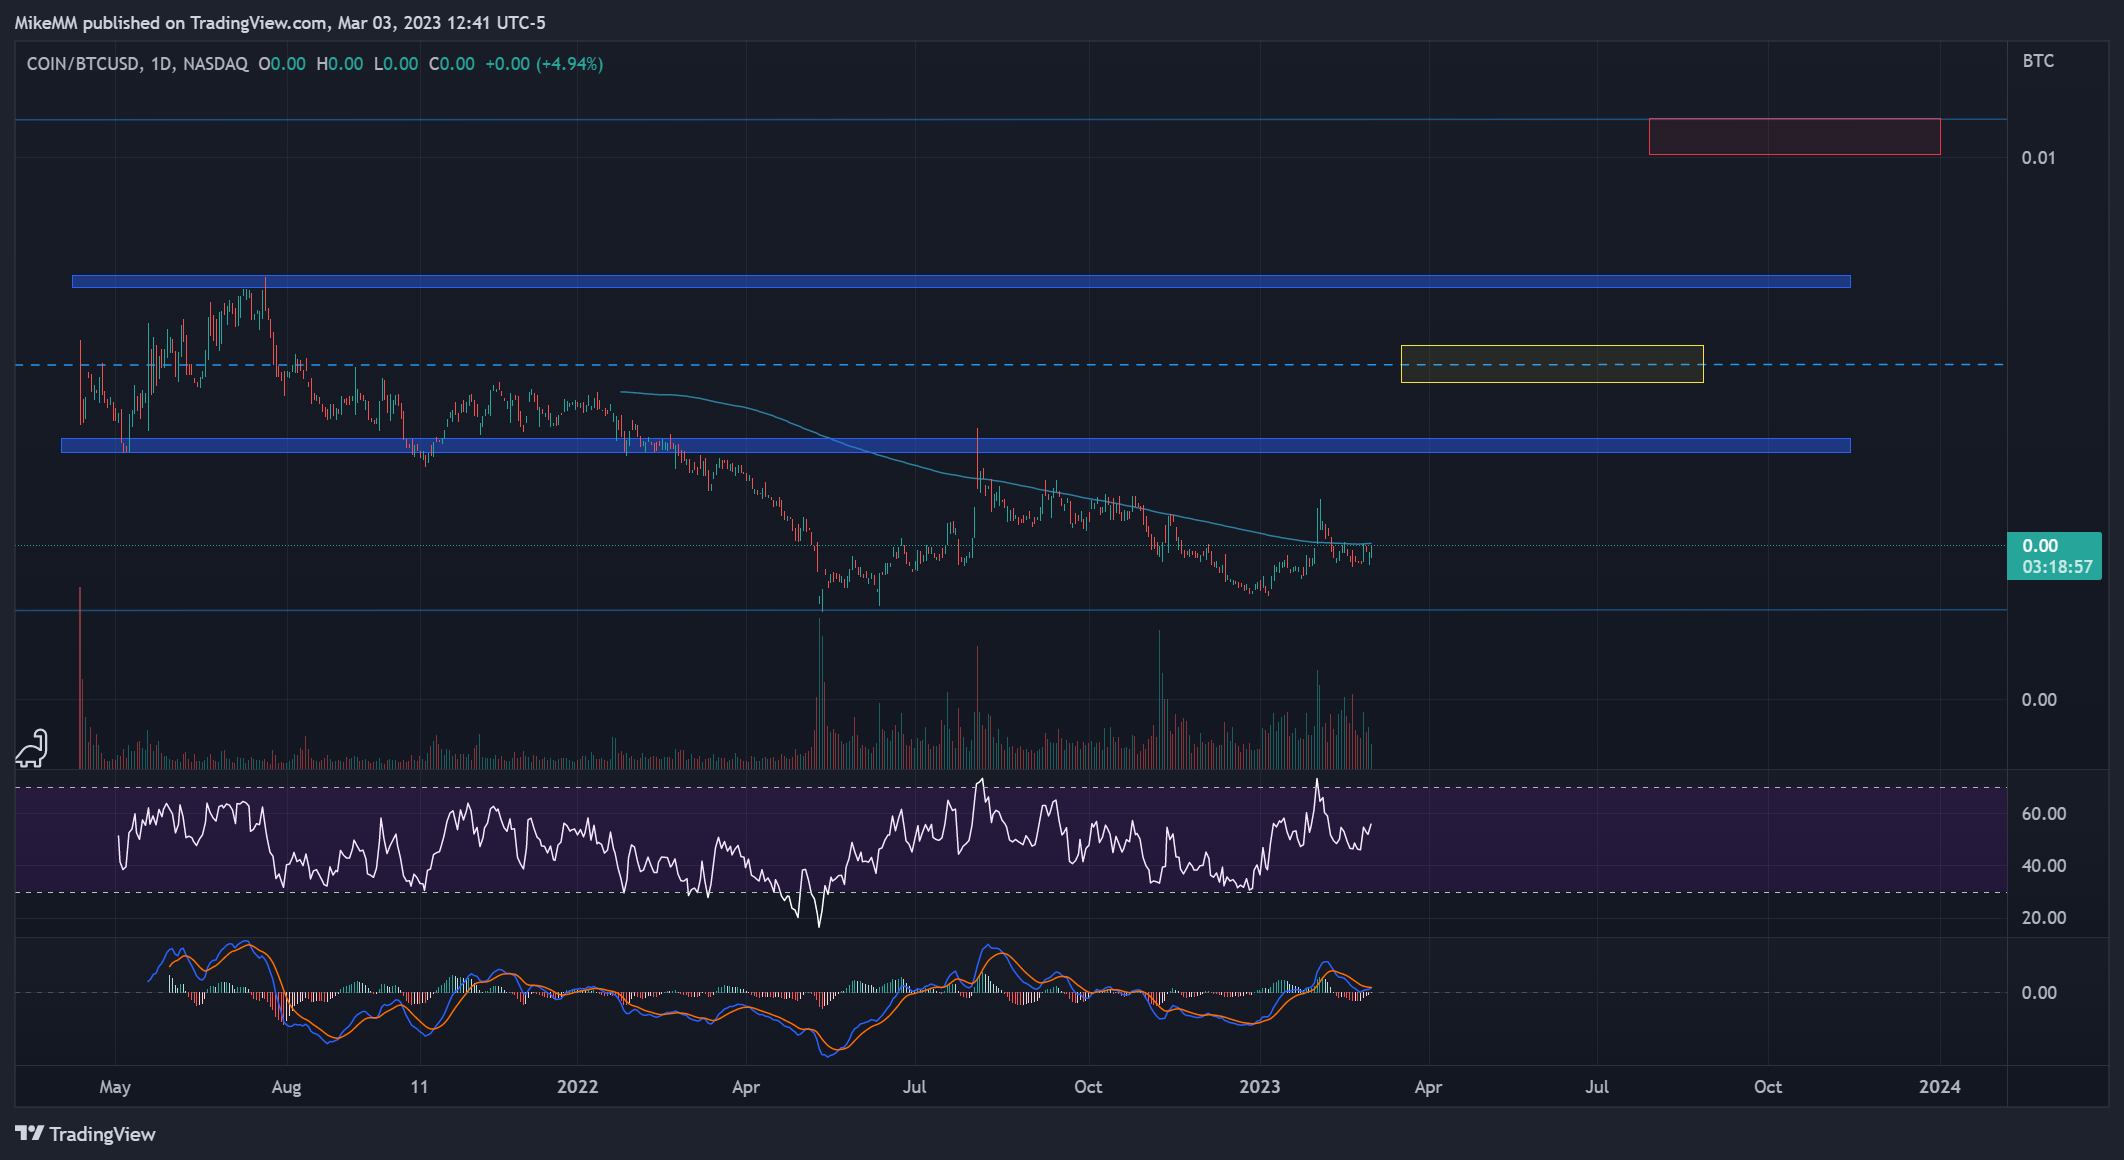Select the yellow rectangle zone
This screenshot has height=1160, width=2124.
[x=1552, y=364]
